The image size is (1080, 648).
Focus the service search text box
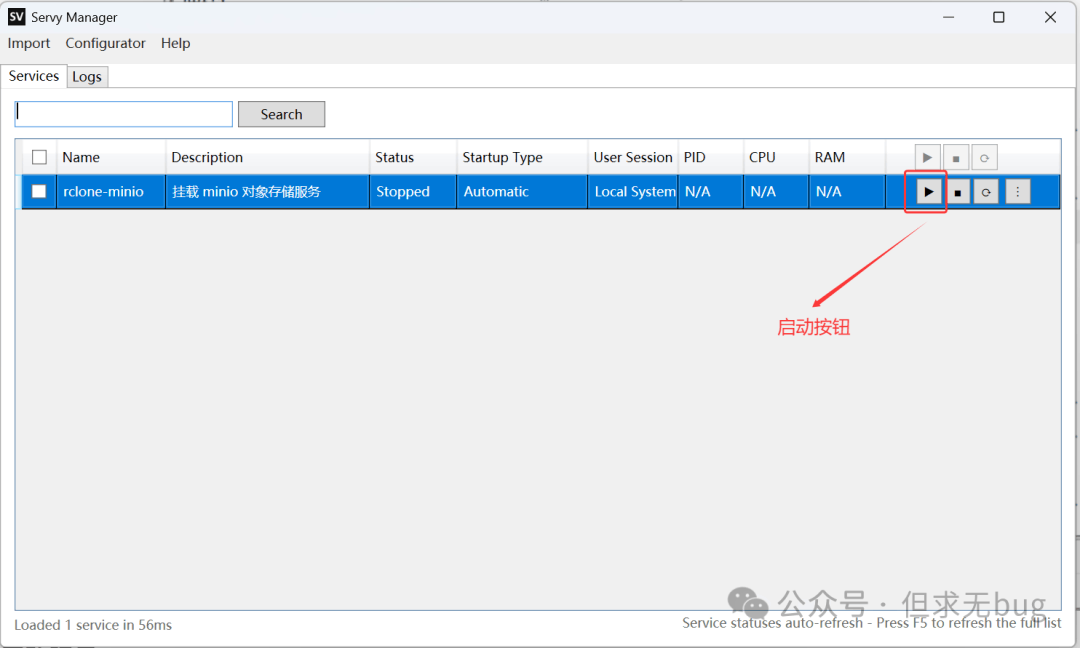pyautogui.click(x=124, y=114)
